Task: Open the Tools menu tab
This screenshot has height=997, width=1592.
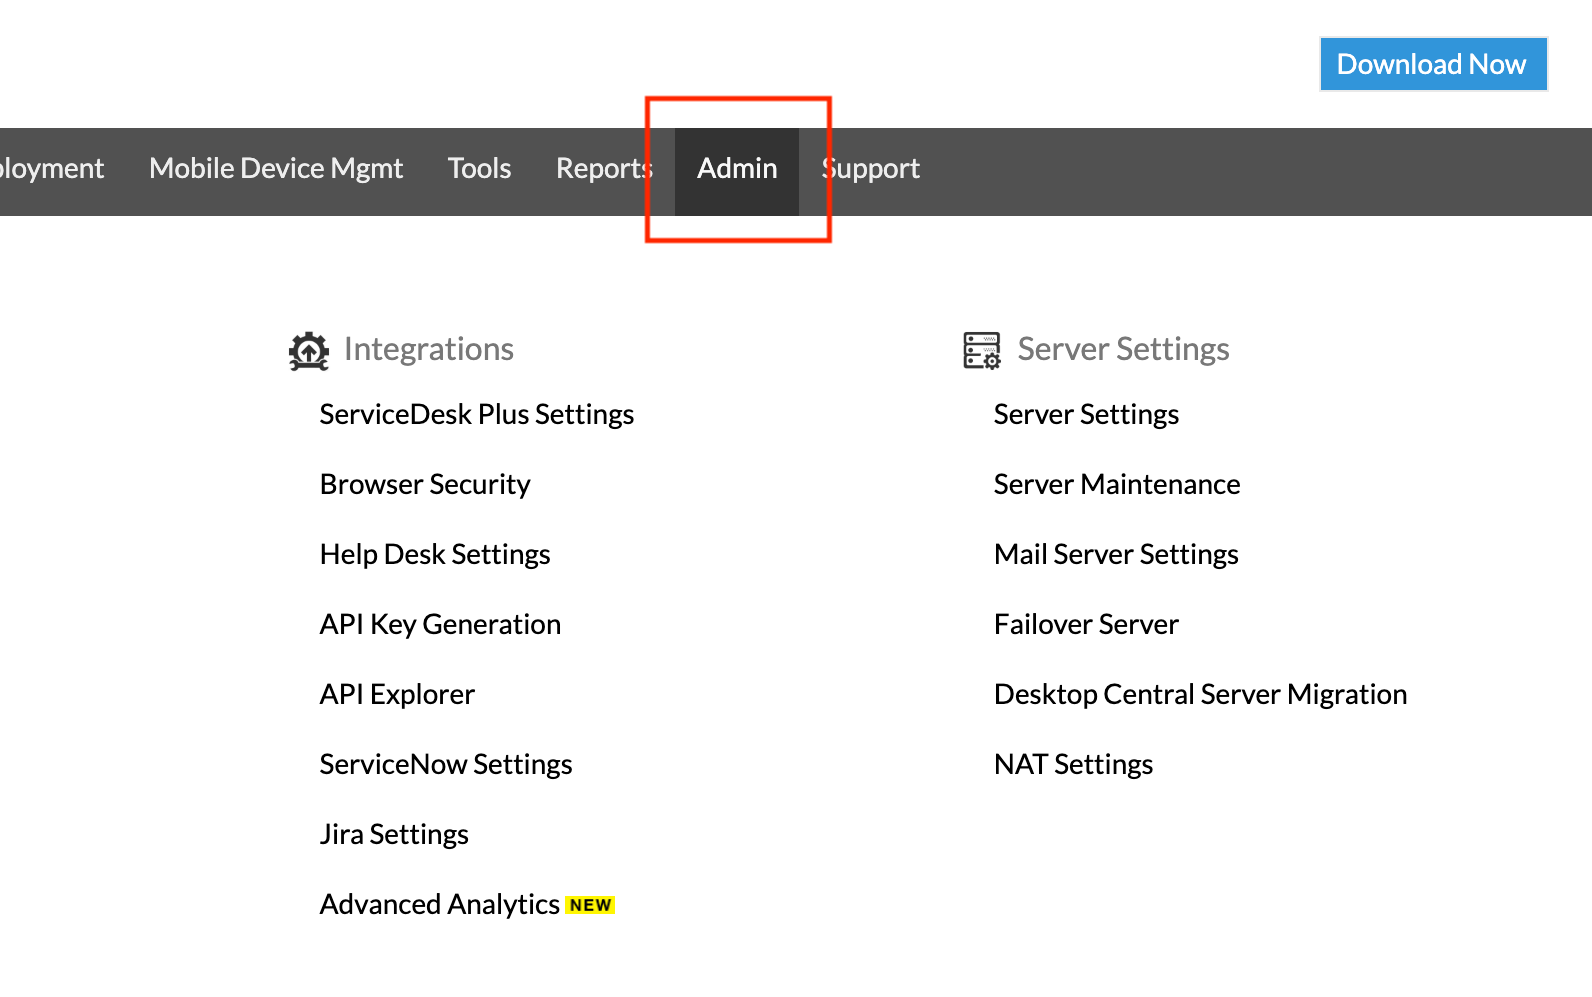Action: [479, 169]
